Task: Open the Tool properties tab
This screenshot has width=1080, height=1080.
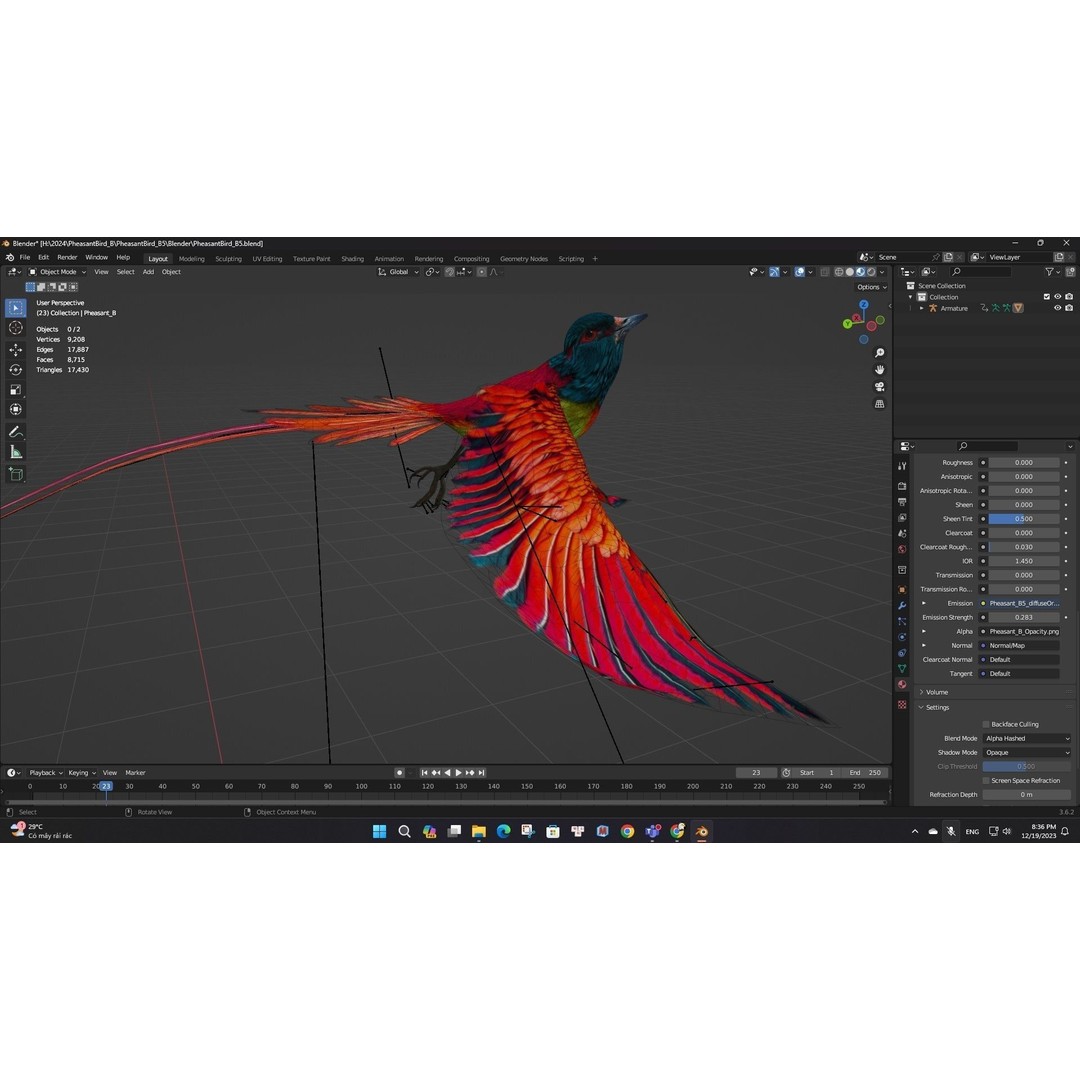Action: (x=902, y=466)
